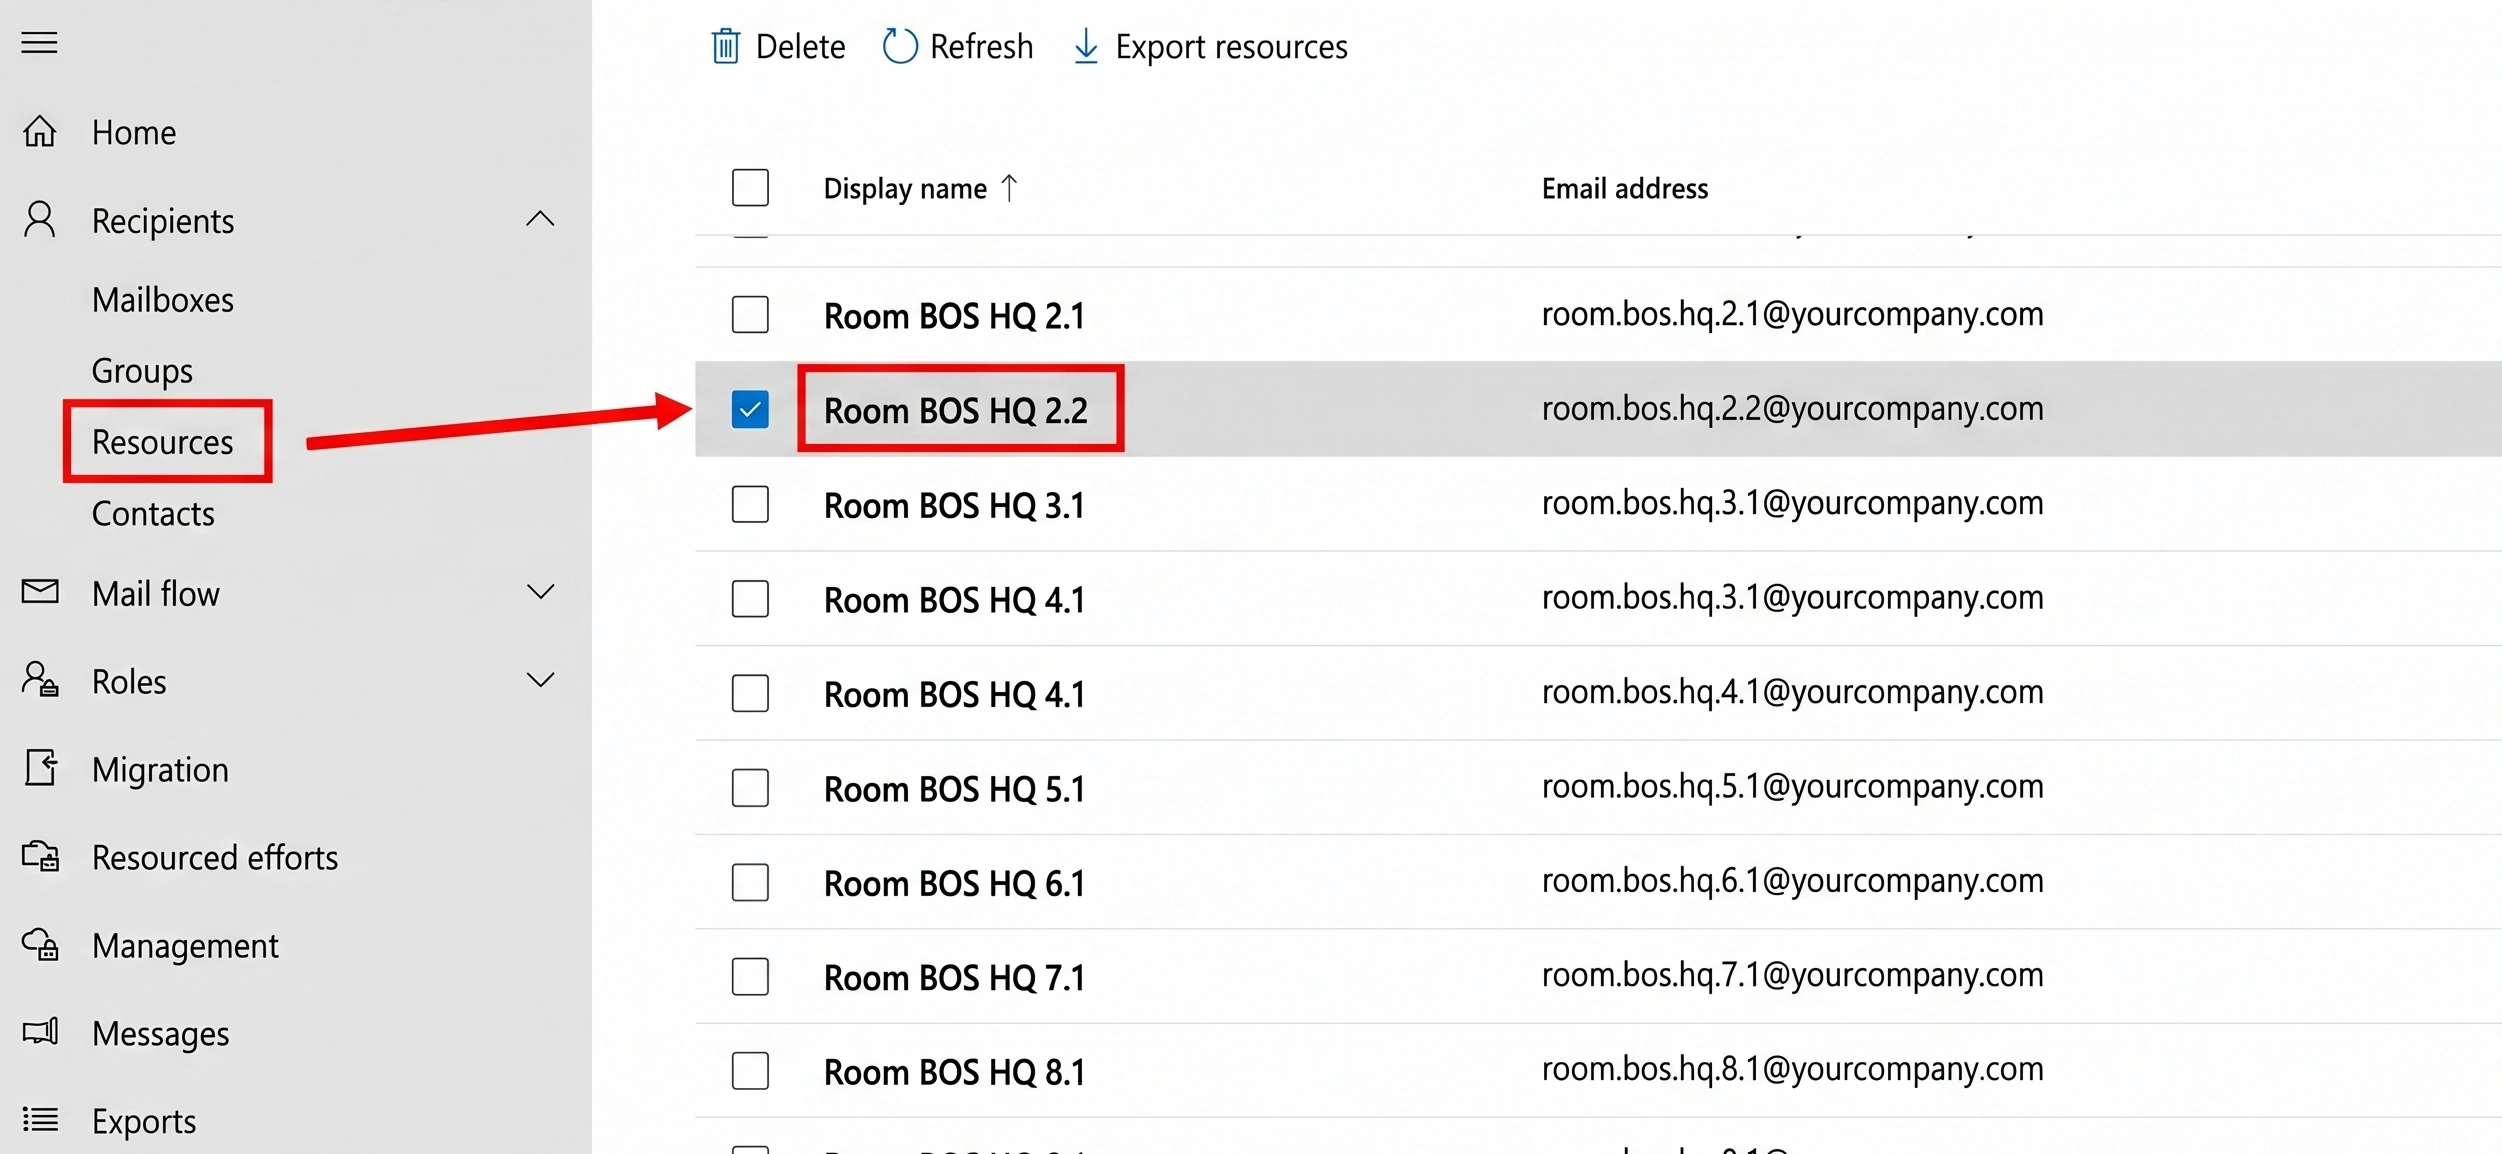The width and height of the screenshot is (2502, 1154).
Task: Expand the Roles section chevron
Action: click(x=540, y=680)
